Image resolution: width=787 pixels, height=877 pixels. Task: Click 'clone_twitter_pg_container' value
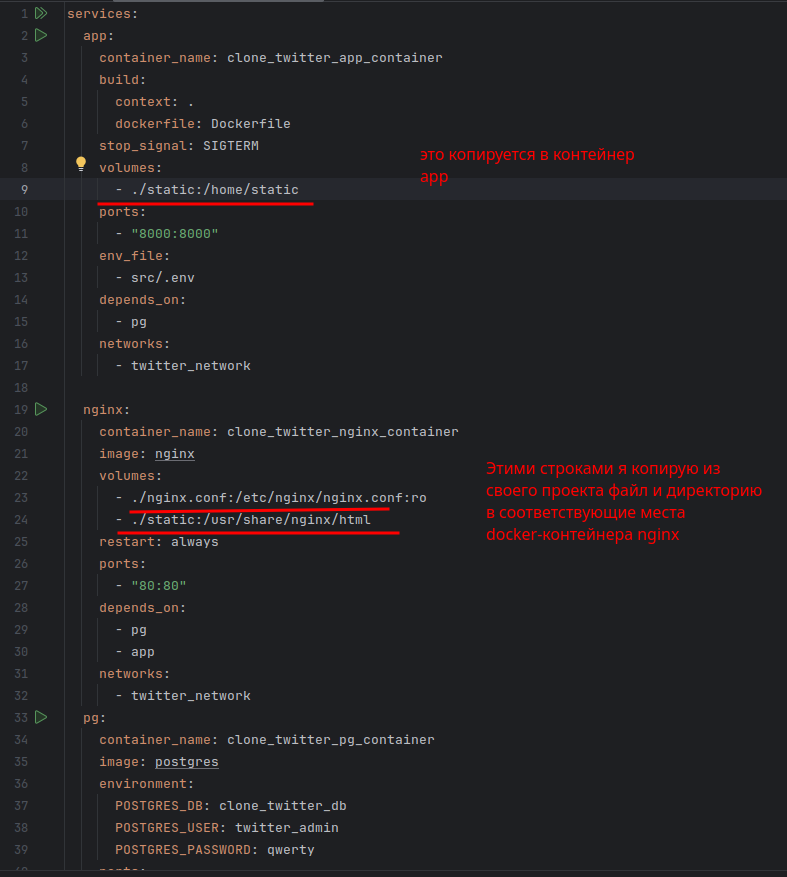point(331,739)
